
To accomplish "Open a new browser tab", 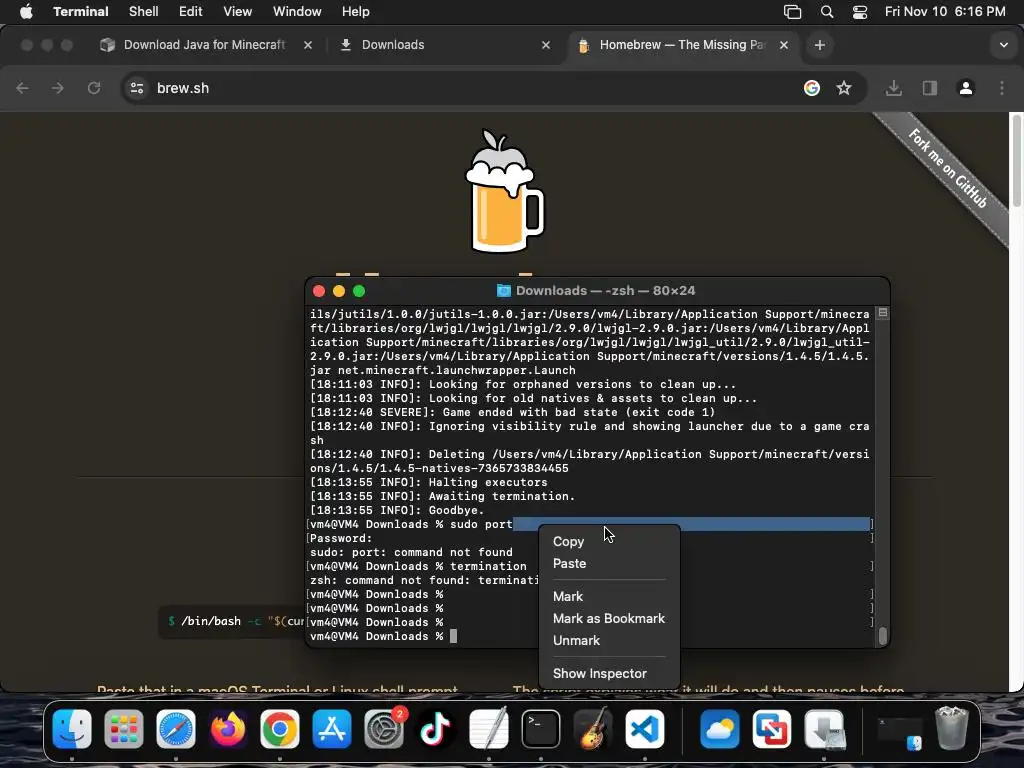I will 820,45.
